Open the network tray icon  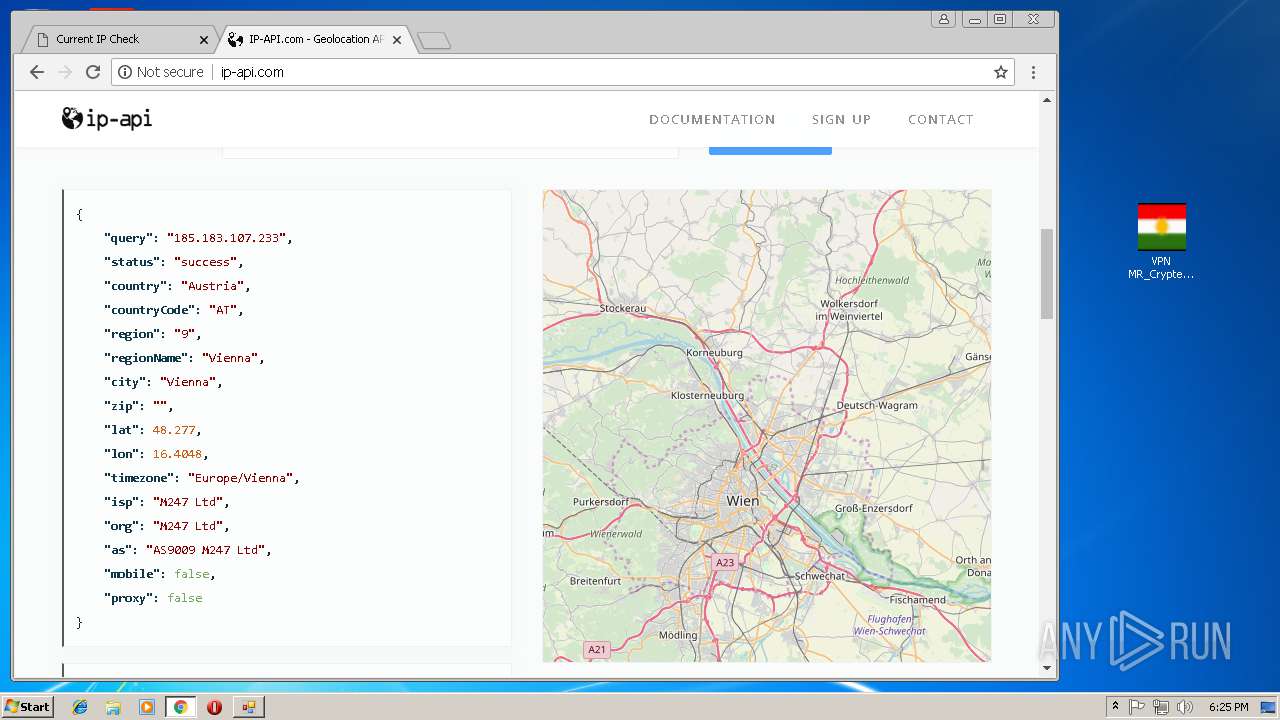click(x=1161, y=707)
